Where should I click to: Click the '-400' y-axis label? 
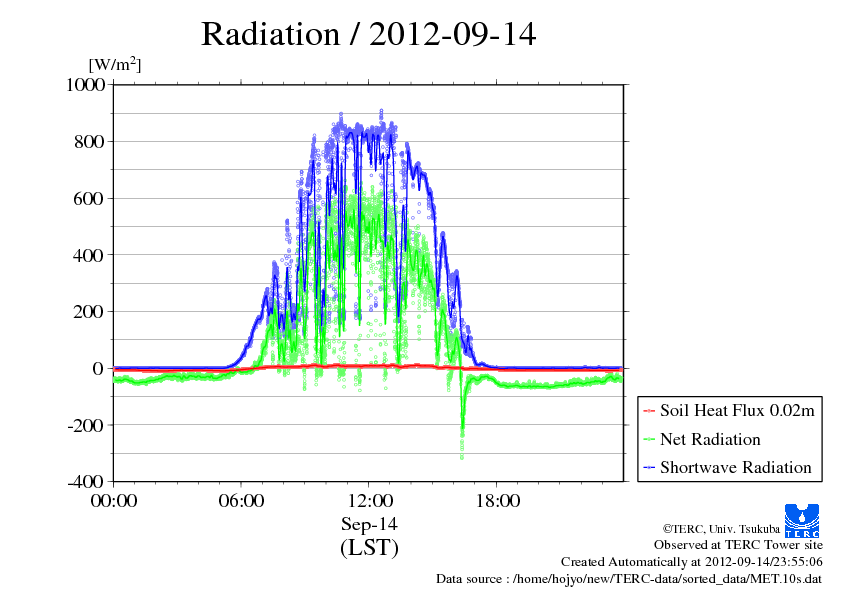86,482
